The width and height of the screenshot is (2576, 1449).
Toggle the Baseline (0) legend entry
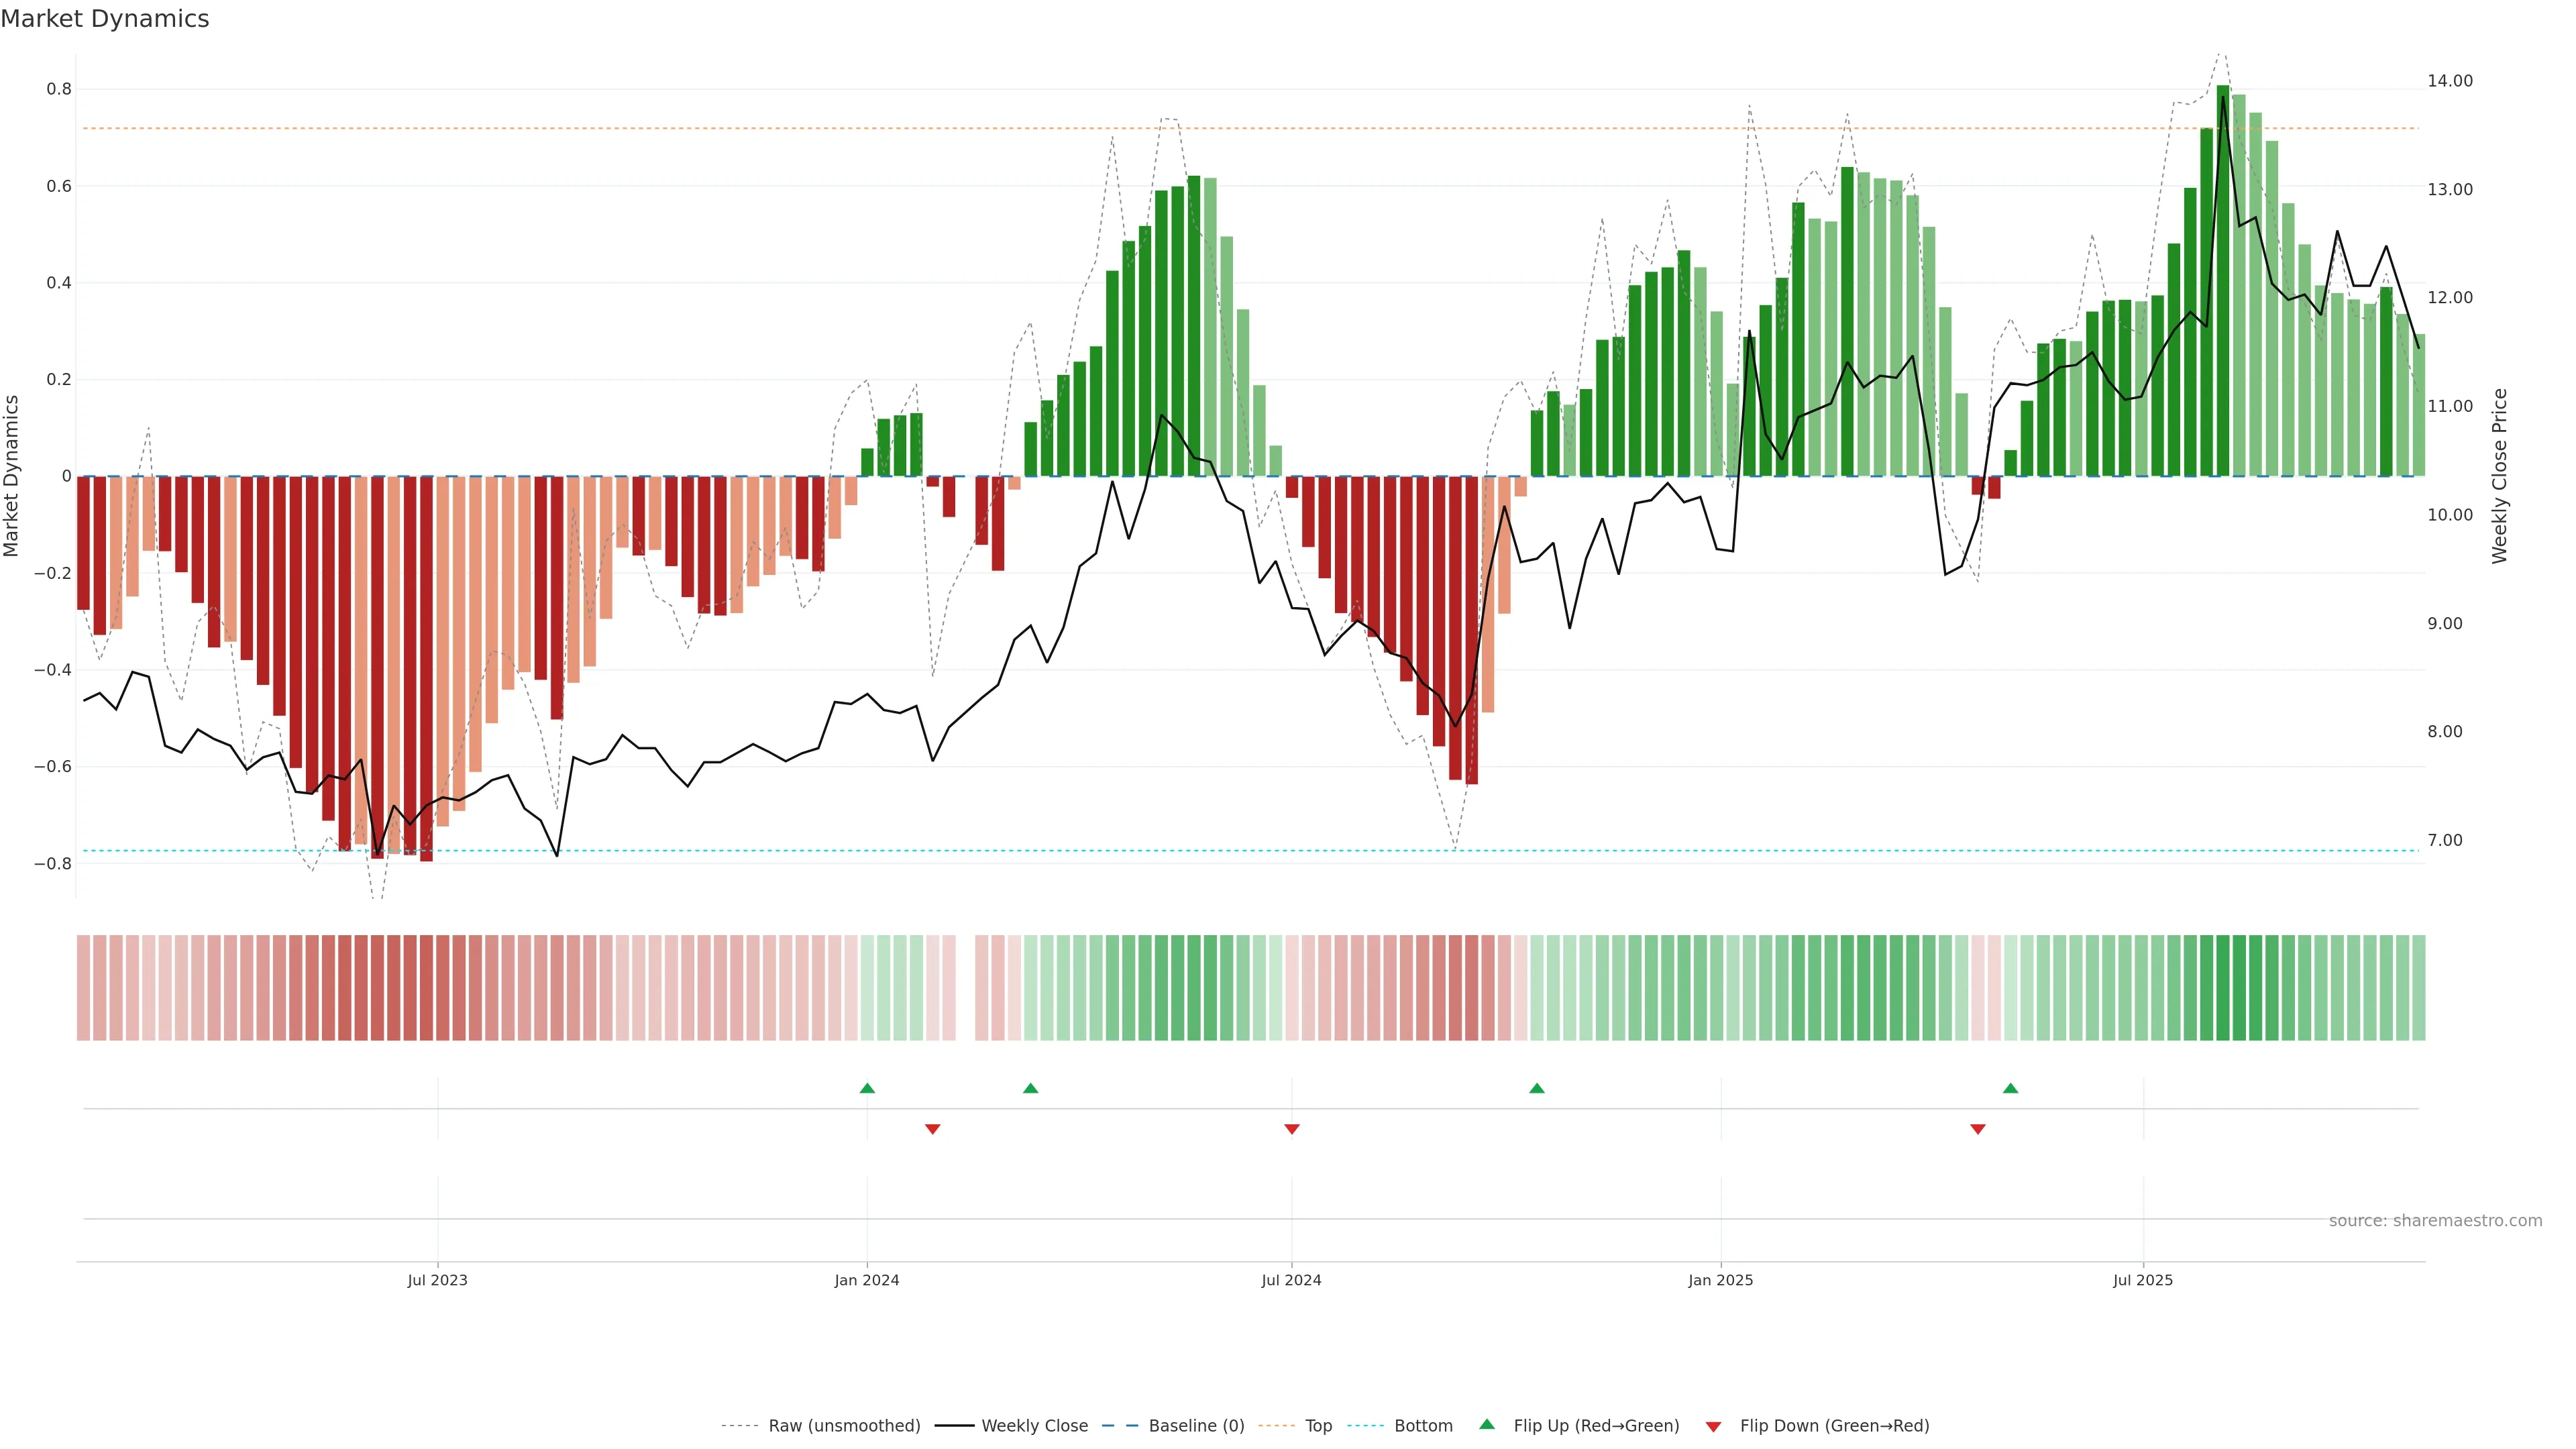pos(1196,1425)
